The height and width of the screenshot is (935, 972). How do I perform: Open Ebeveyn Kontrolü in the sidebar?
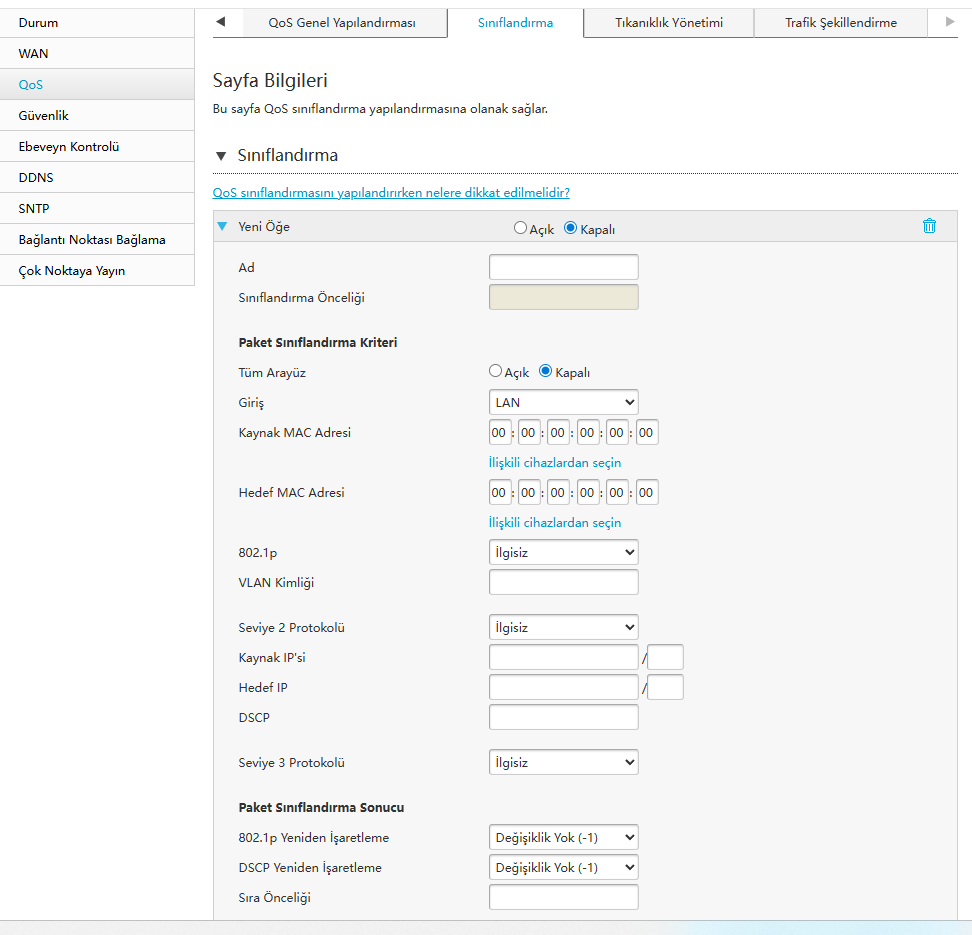point(97,146)
